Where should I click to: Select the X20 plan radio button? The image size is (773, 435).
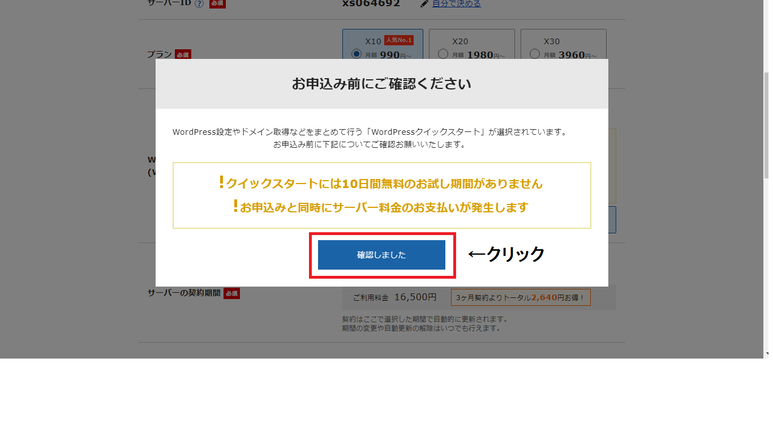[x=443, y=54]
